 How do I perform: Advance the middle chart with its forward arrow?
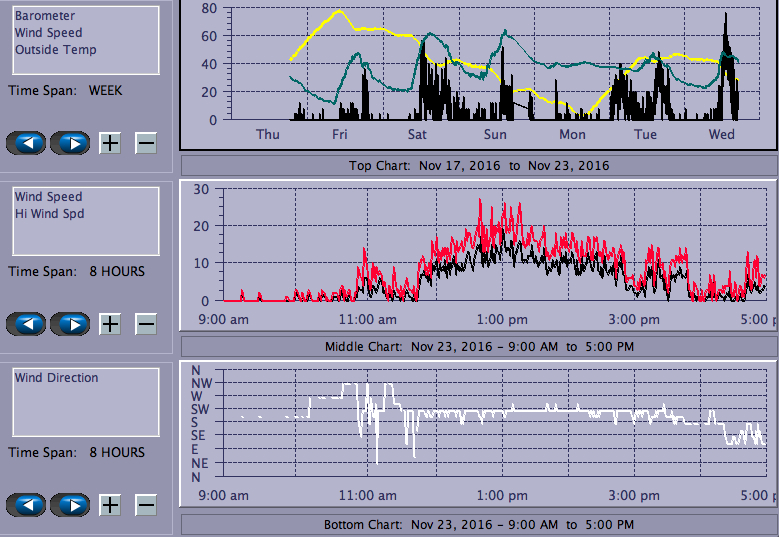70,324
